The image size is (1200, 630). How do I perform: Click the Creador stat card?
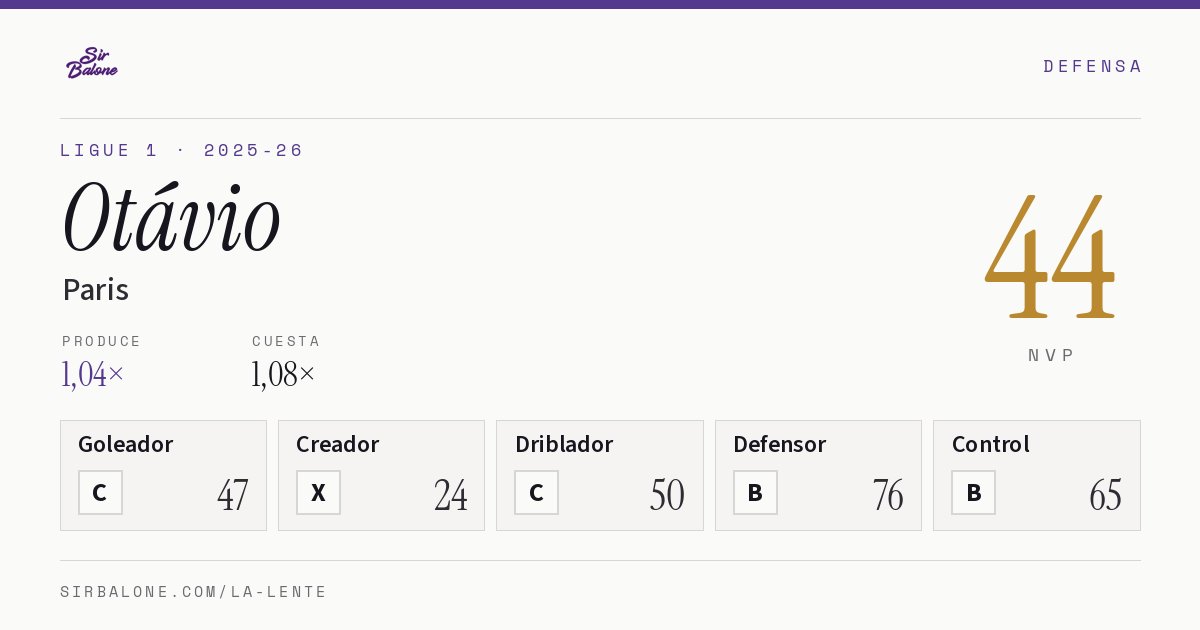381,475
